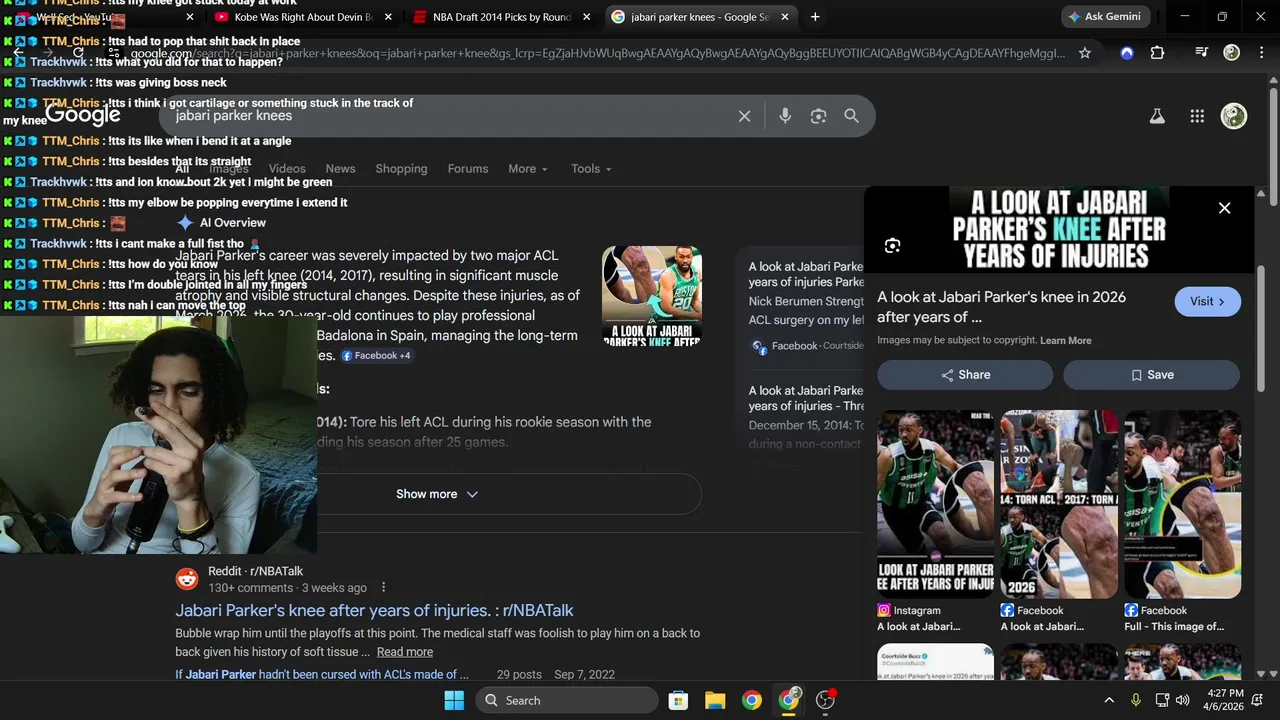This screenshot has width=1280, height=720.
Task: Bookmark this page with the star icon
Action: [x=1085, y=53]
